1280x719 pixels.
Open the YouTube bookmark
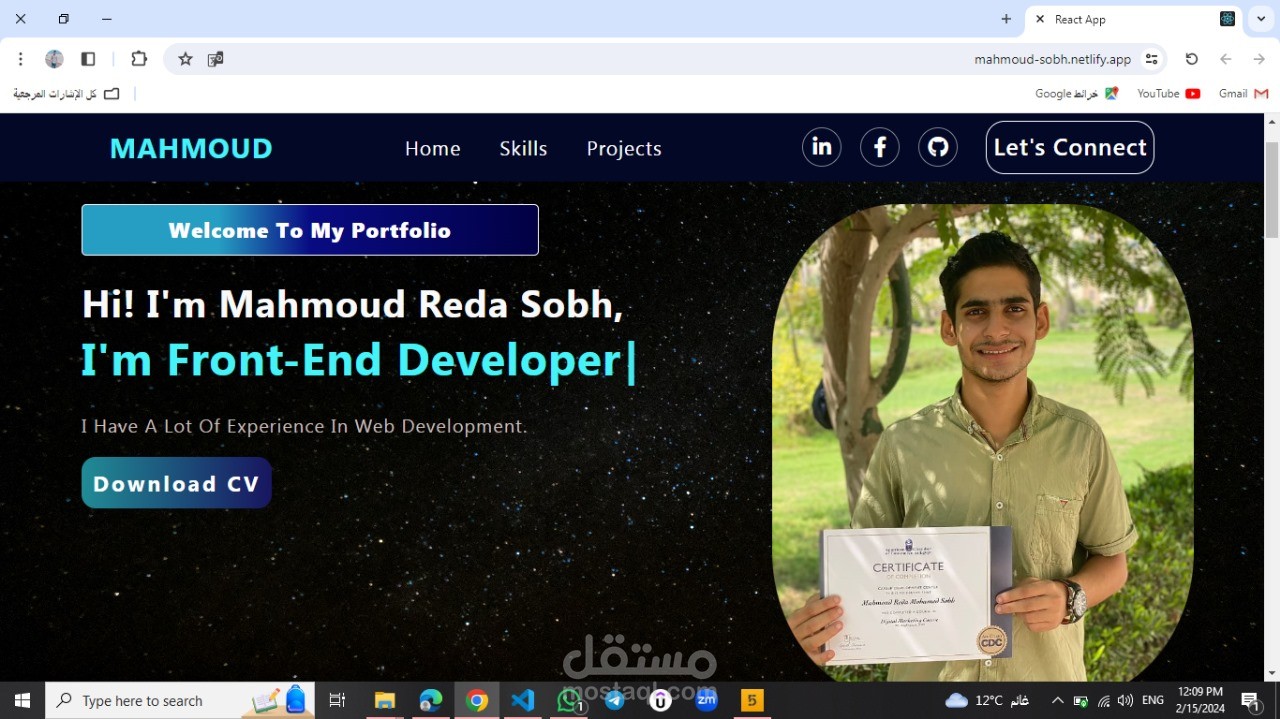(1168, 94)
